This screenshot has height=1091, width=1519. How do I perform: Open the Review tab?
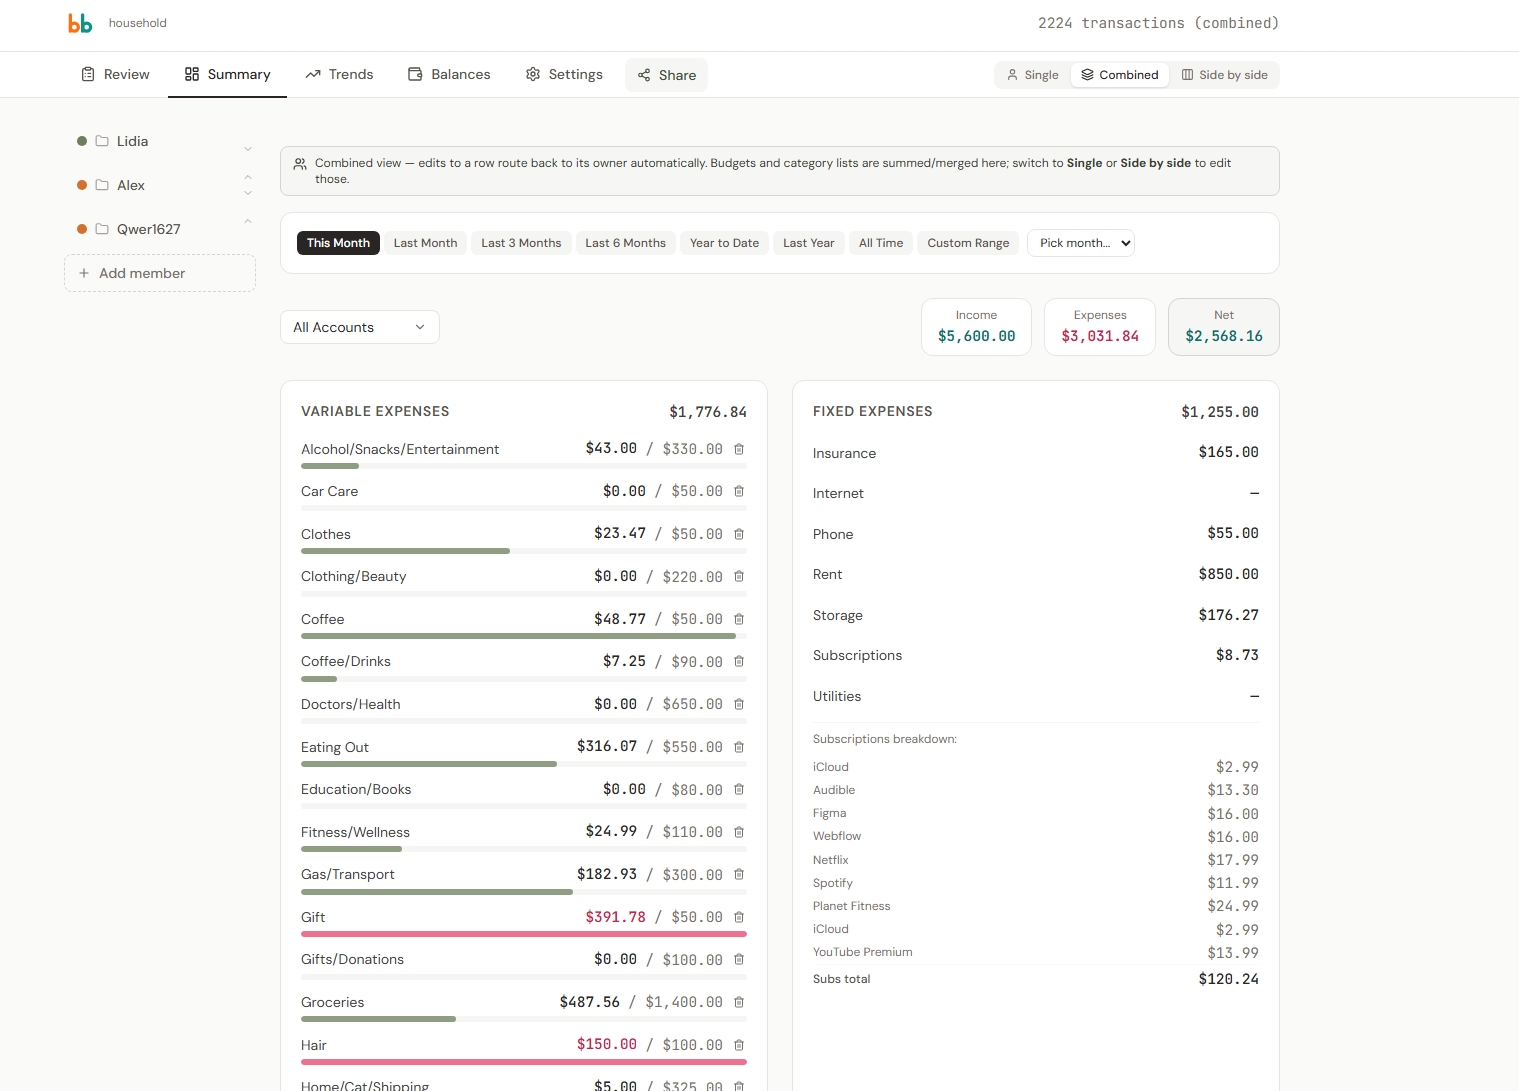116,75
